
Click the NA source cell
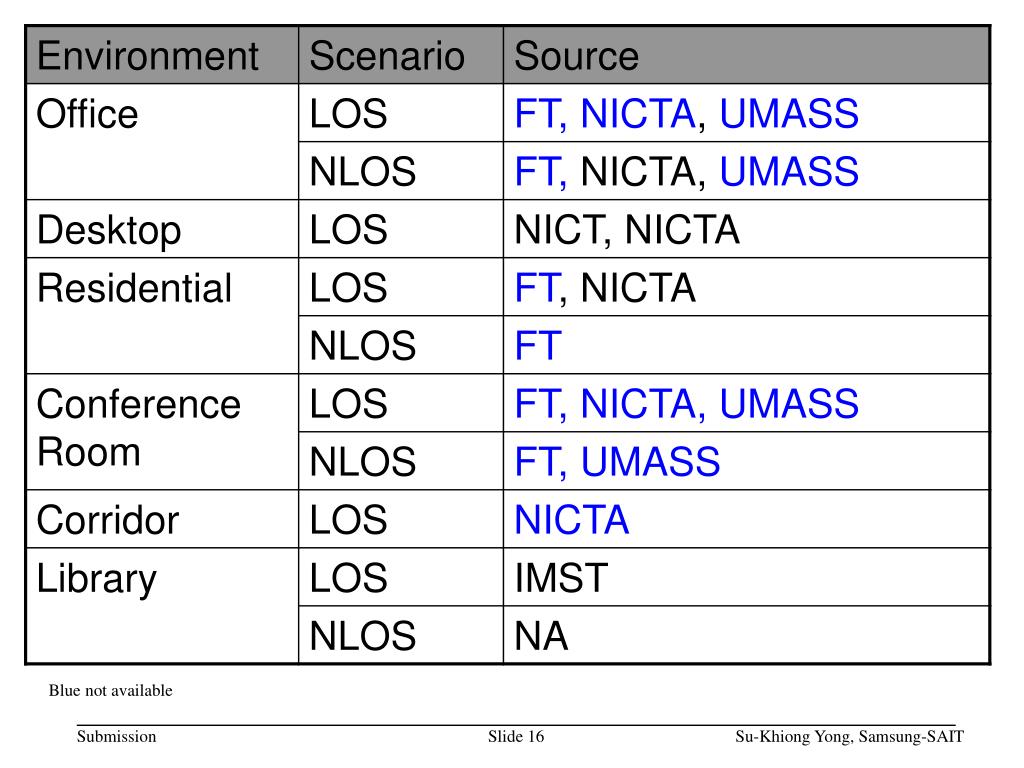click(746, 635)
